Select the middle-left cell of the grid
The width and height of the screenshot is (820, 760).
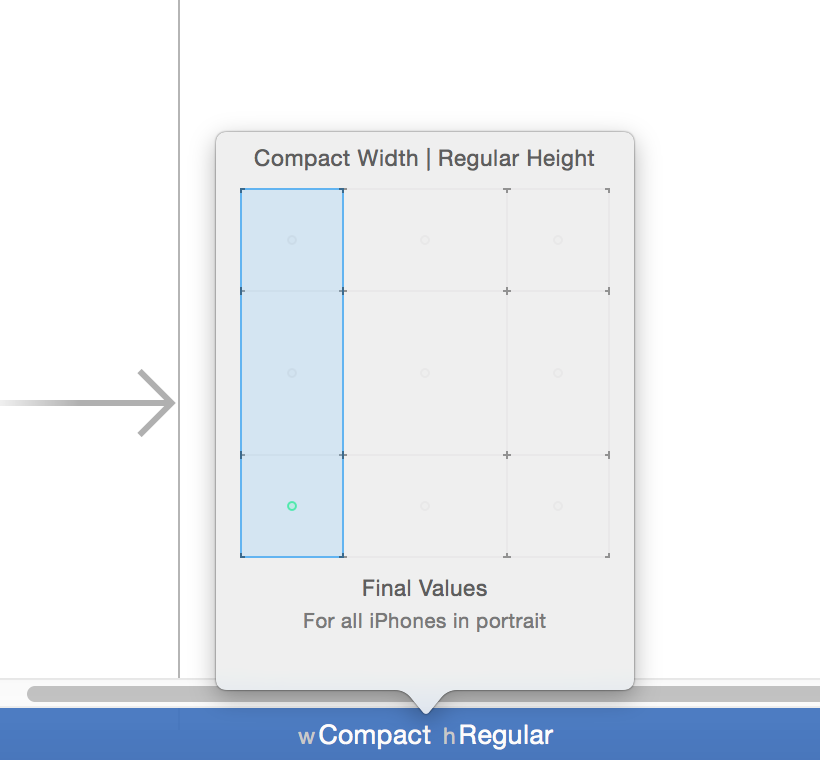click(x=292, y=373)
